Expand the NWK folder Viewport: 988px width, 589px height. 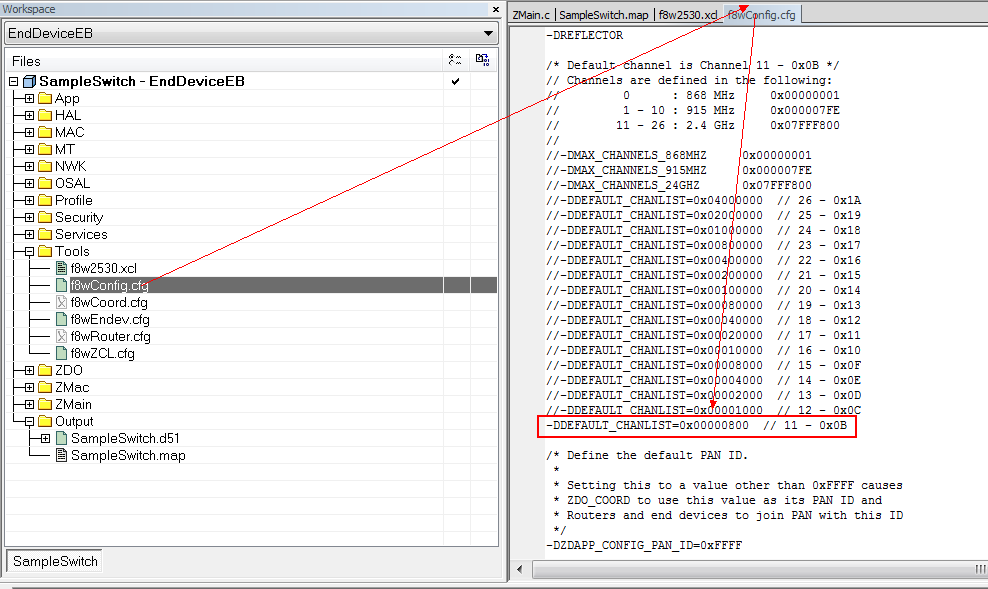coord(30,167)
